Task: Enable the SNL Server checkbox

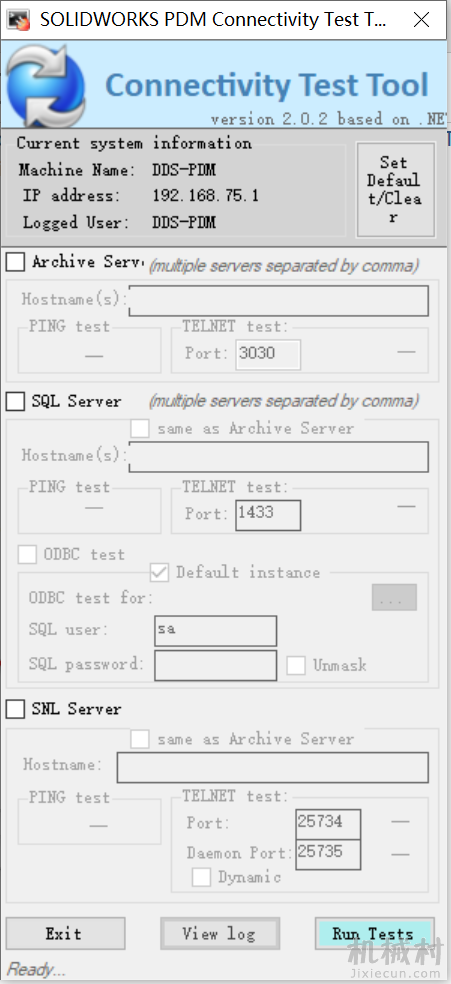Action: [16, 709]
